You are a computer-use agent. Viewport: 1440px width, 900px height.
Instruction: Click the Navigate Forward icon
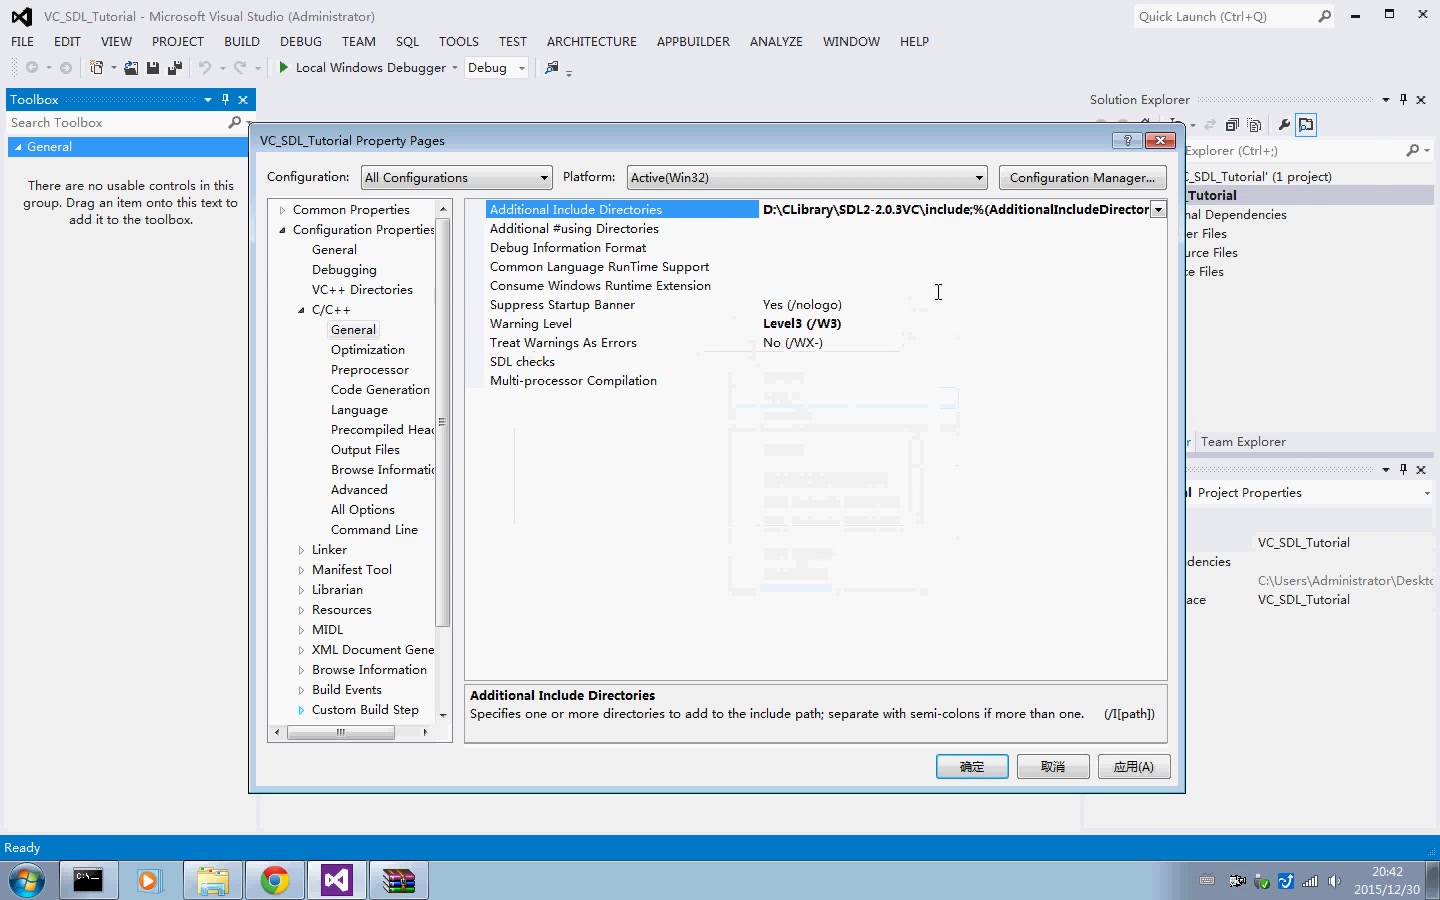click(x=66, y=68)
